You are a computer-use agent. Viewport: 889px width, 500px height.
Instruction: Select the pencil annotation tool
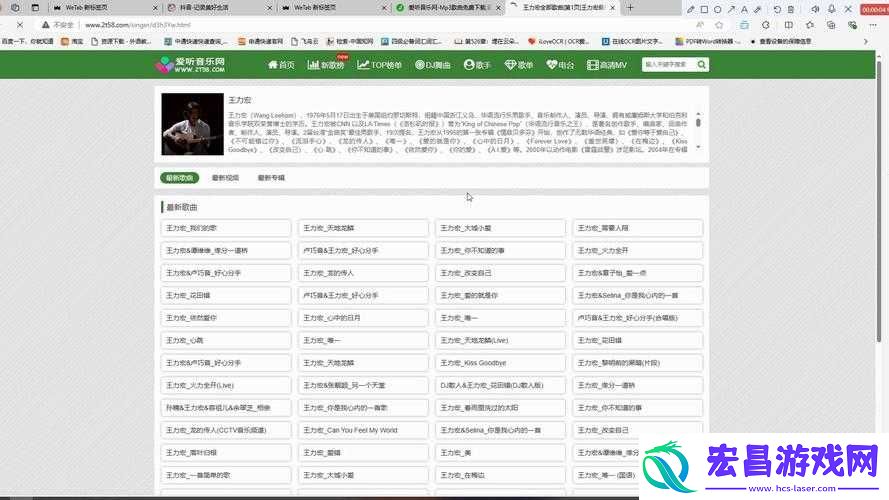pos(690,9)
